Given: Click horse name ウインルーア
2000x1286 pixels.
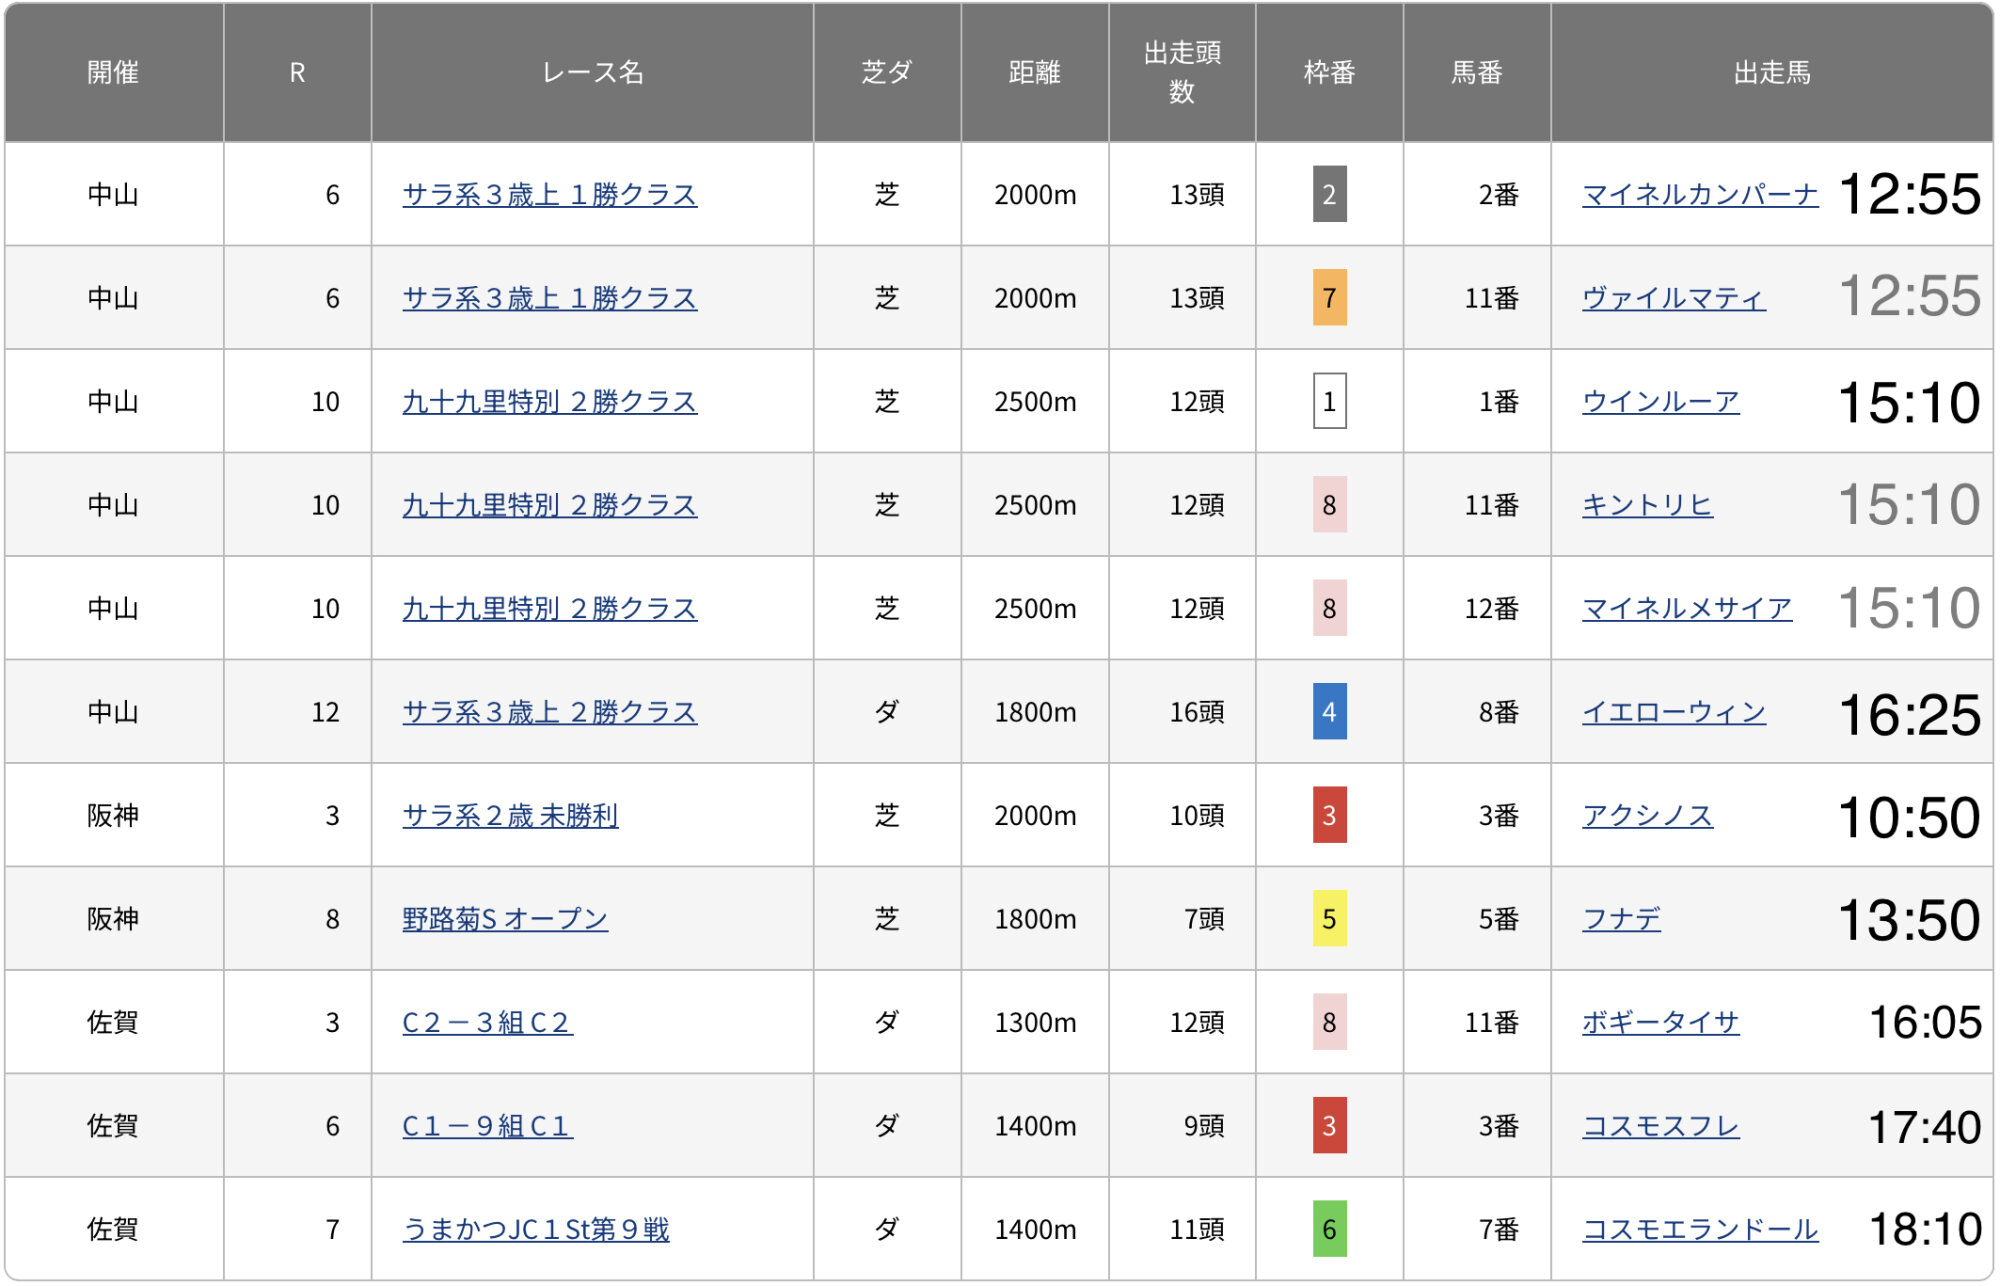Looking at the screenshot, I should [1660, 401].
